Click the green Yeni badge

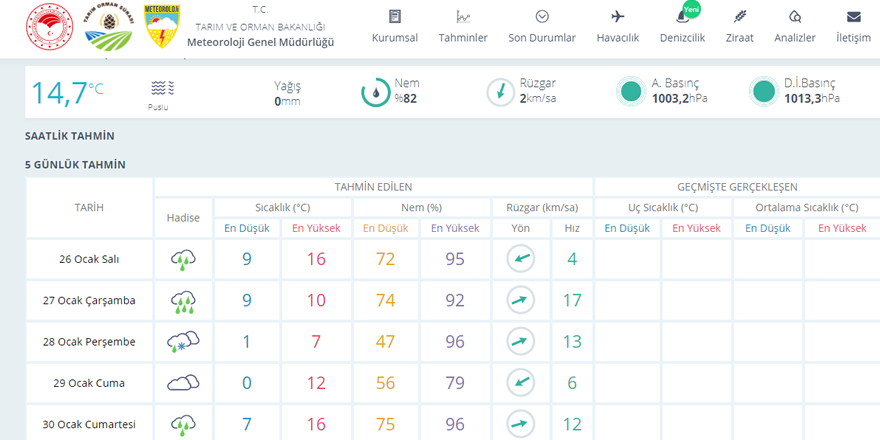point(691,10)
